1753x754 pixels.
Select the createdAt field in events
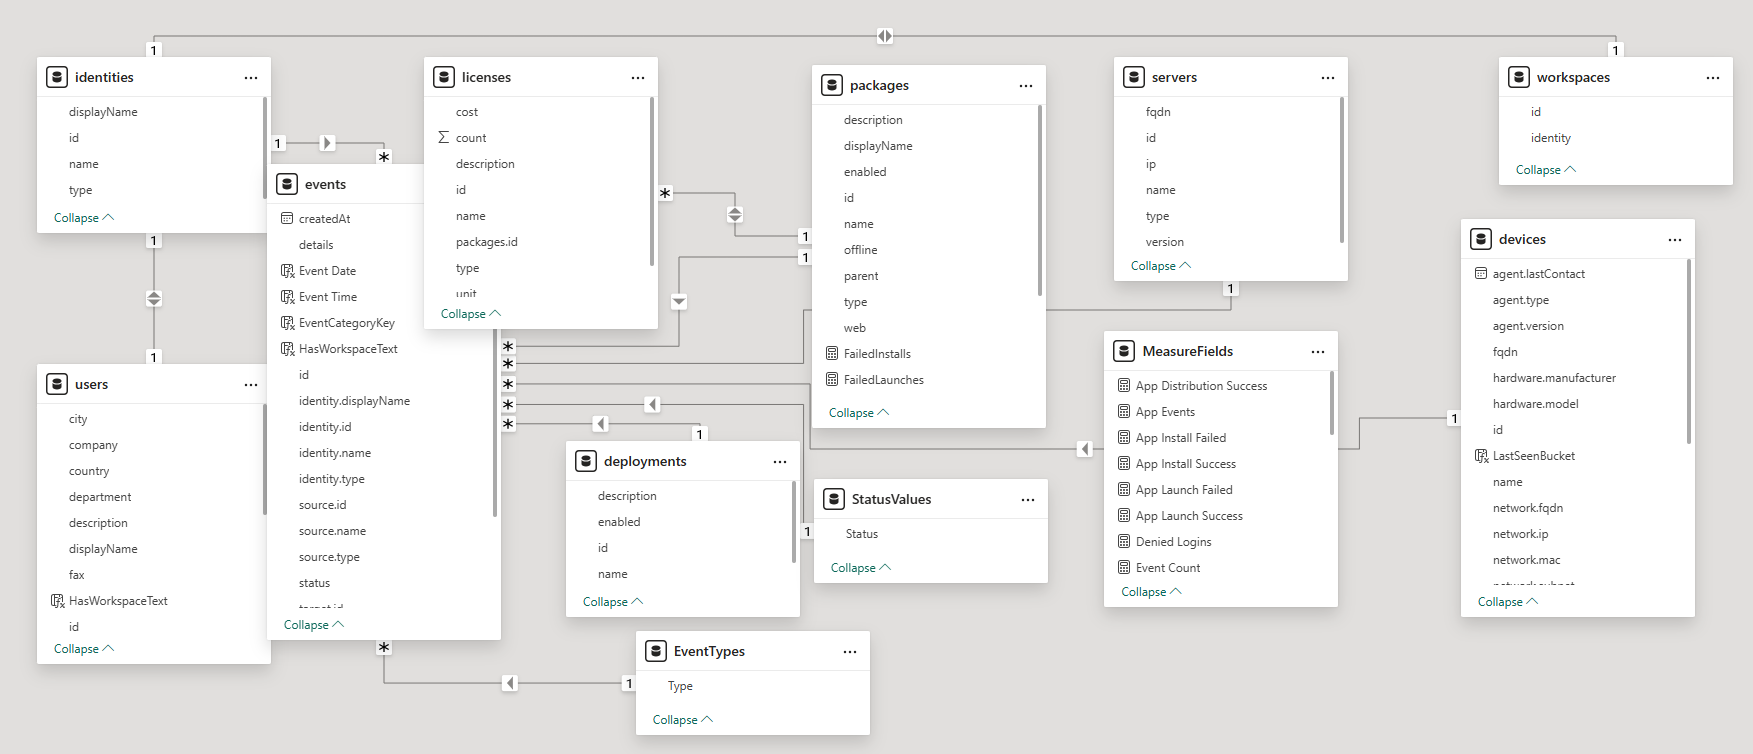[324, 219]
